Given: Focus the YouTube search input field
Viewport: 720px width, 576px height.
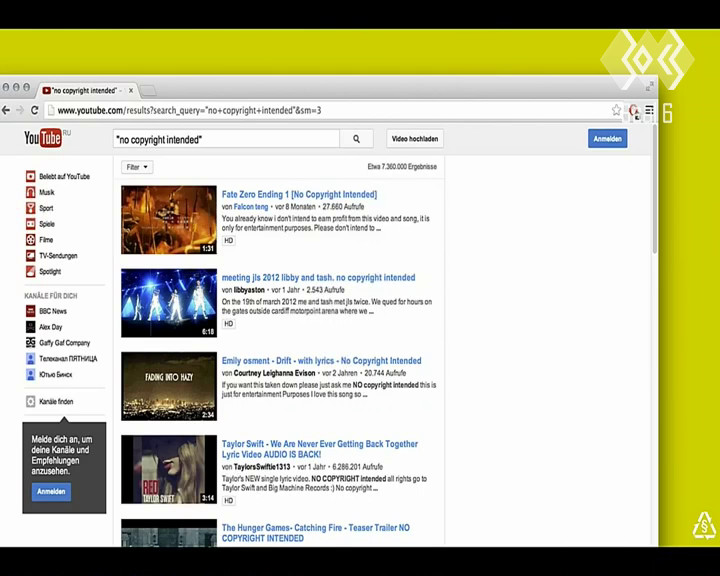Looking at the screenshot, I should (226, 139).
